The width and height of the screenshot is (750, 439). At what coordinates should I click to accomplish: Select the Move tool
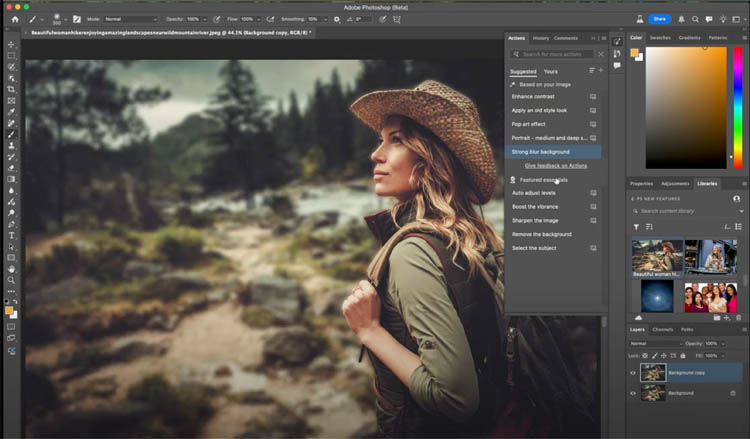(11, 44)
